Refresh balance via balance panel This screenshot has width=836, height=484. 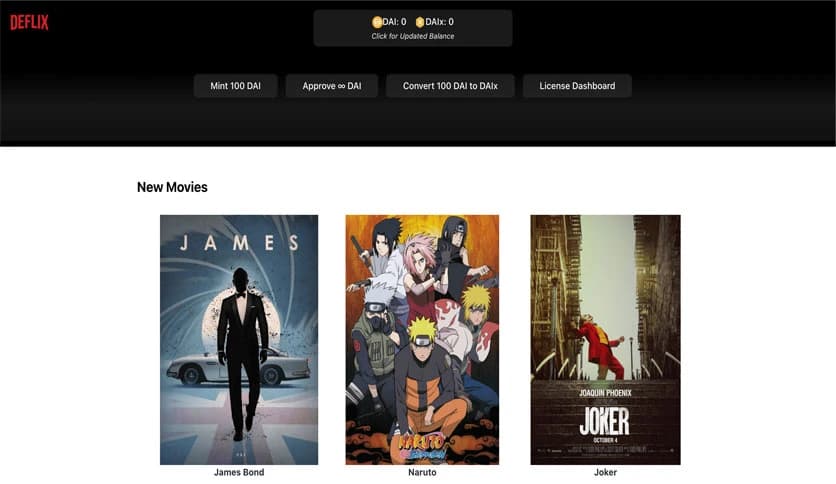click(413, 28)
